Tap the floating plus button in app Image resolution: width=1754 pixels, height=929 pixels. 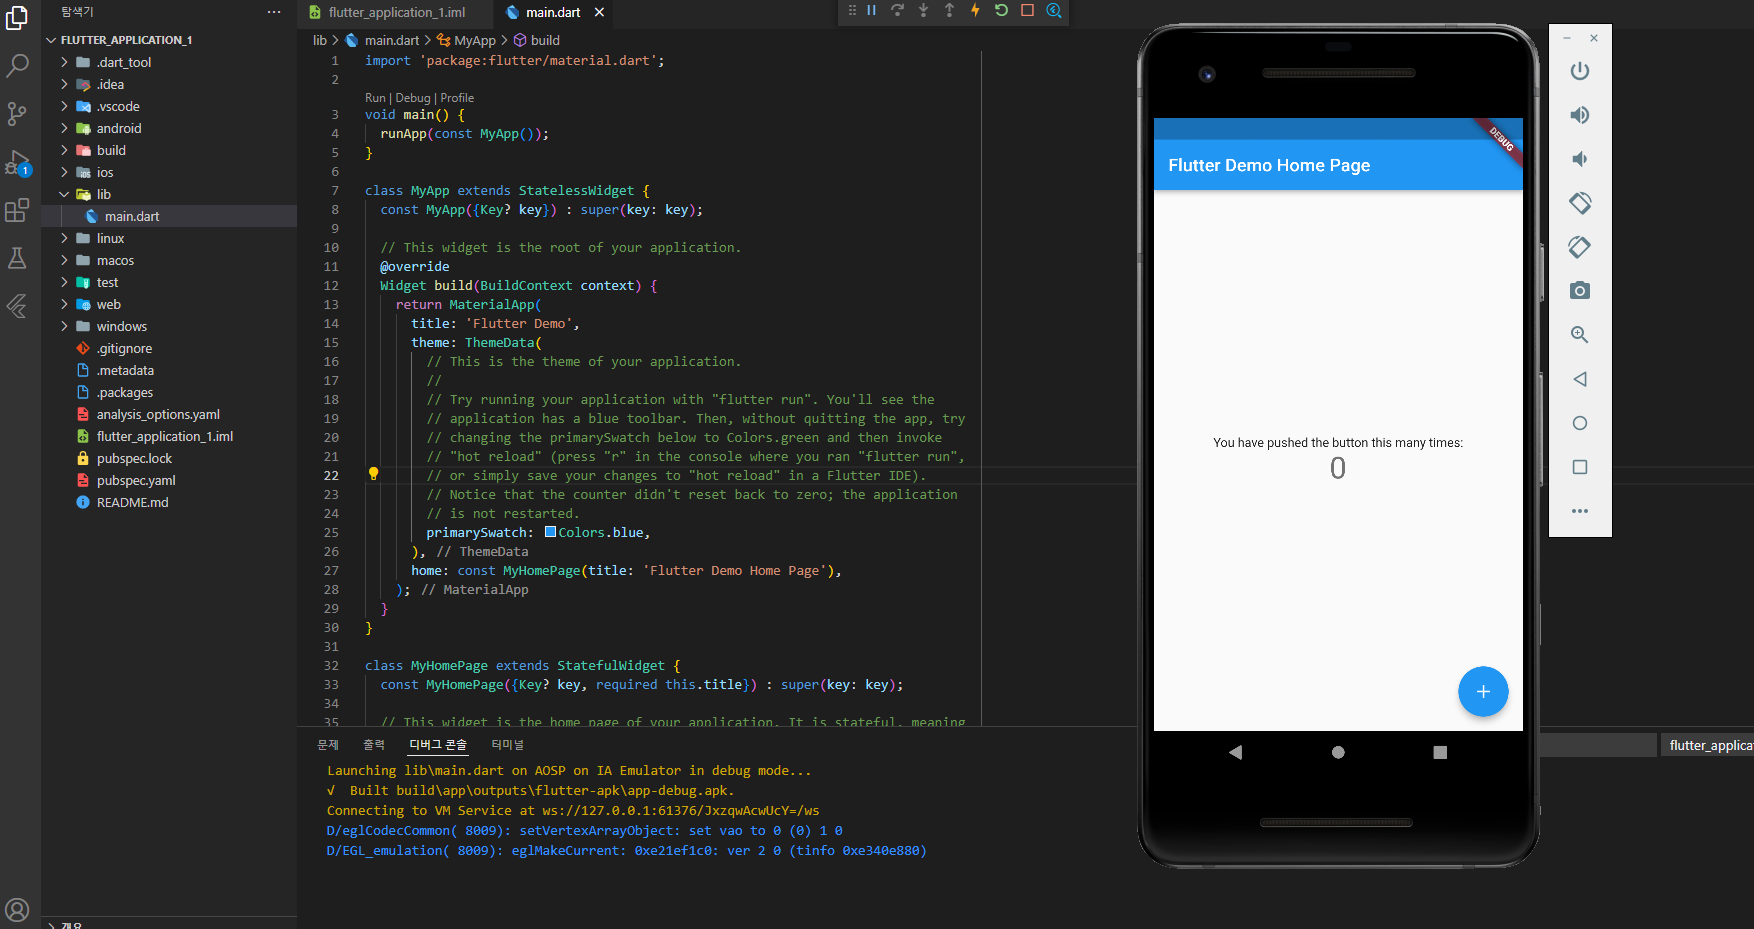pos(1483,691)
